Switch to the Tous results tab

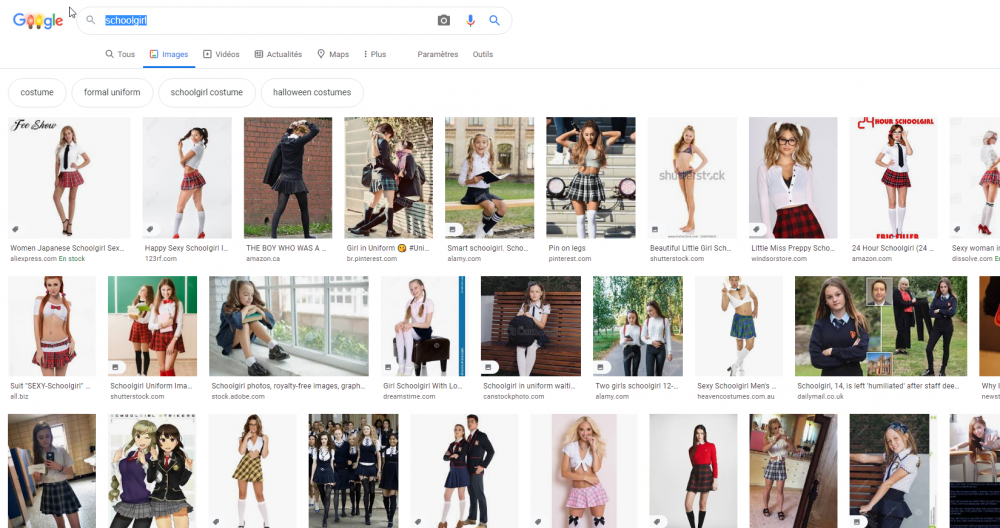(x=120, y=54)
